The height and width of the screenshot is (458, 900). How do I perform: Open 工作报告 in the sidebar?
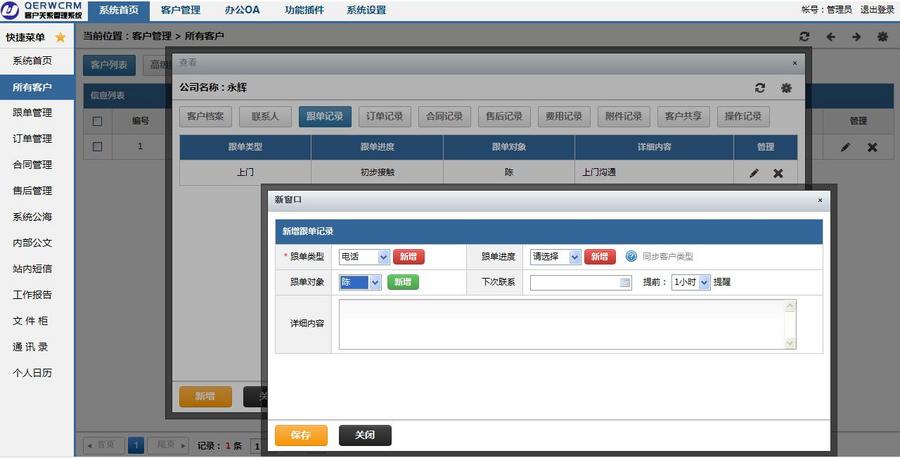coord(32,294)
